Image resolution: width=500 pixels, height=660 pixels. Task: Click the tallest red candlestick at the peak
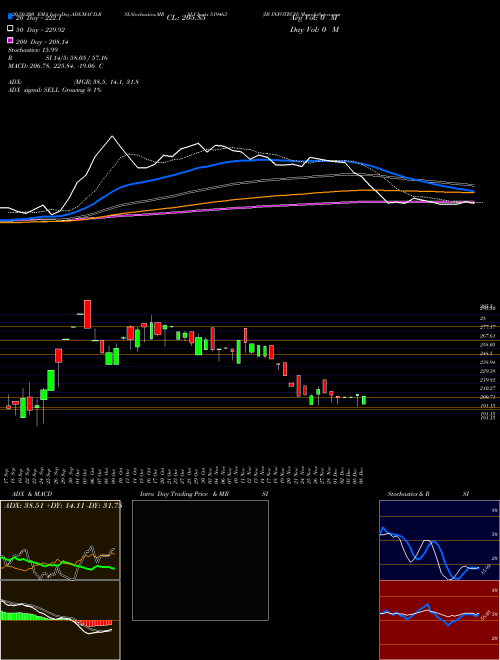(88, 314)
